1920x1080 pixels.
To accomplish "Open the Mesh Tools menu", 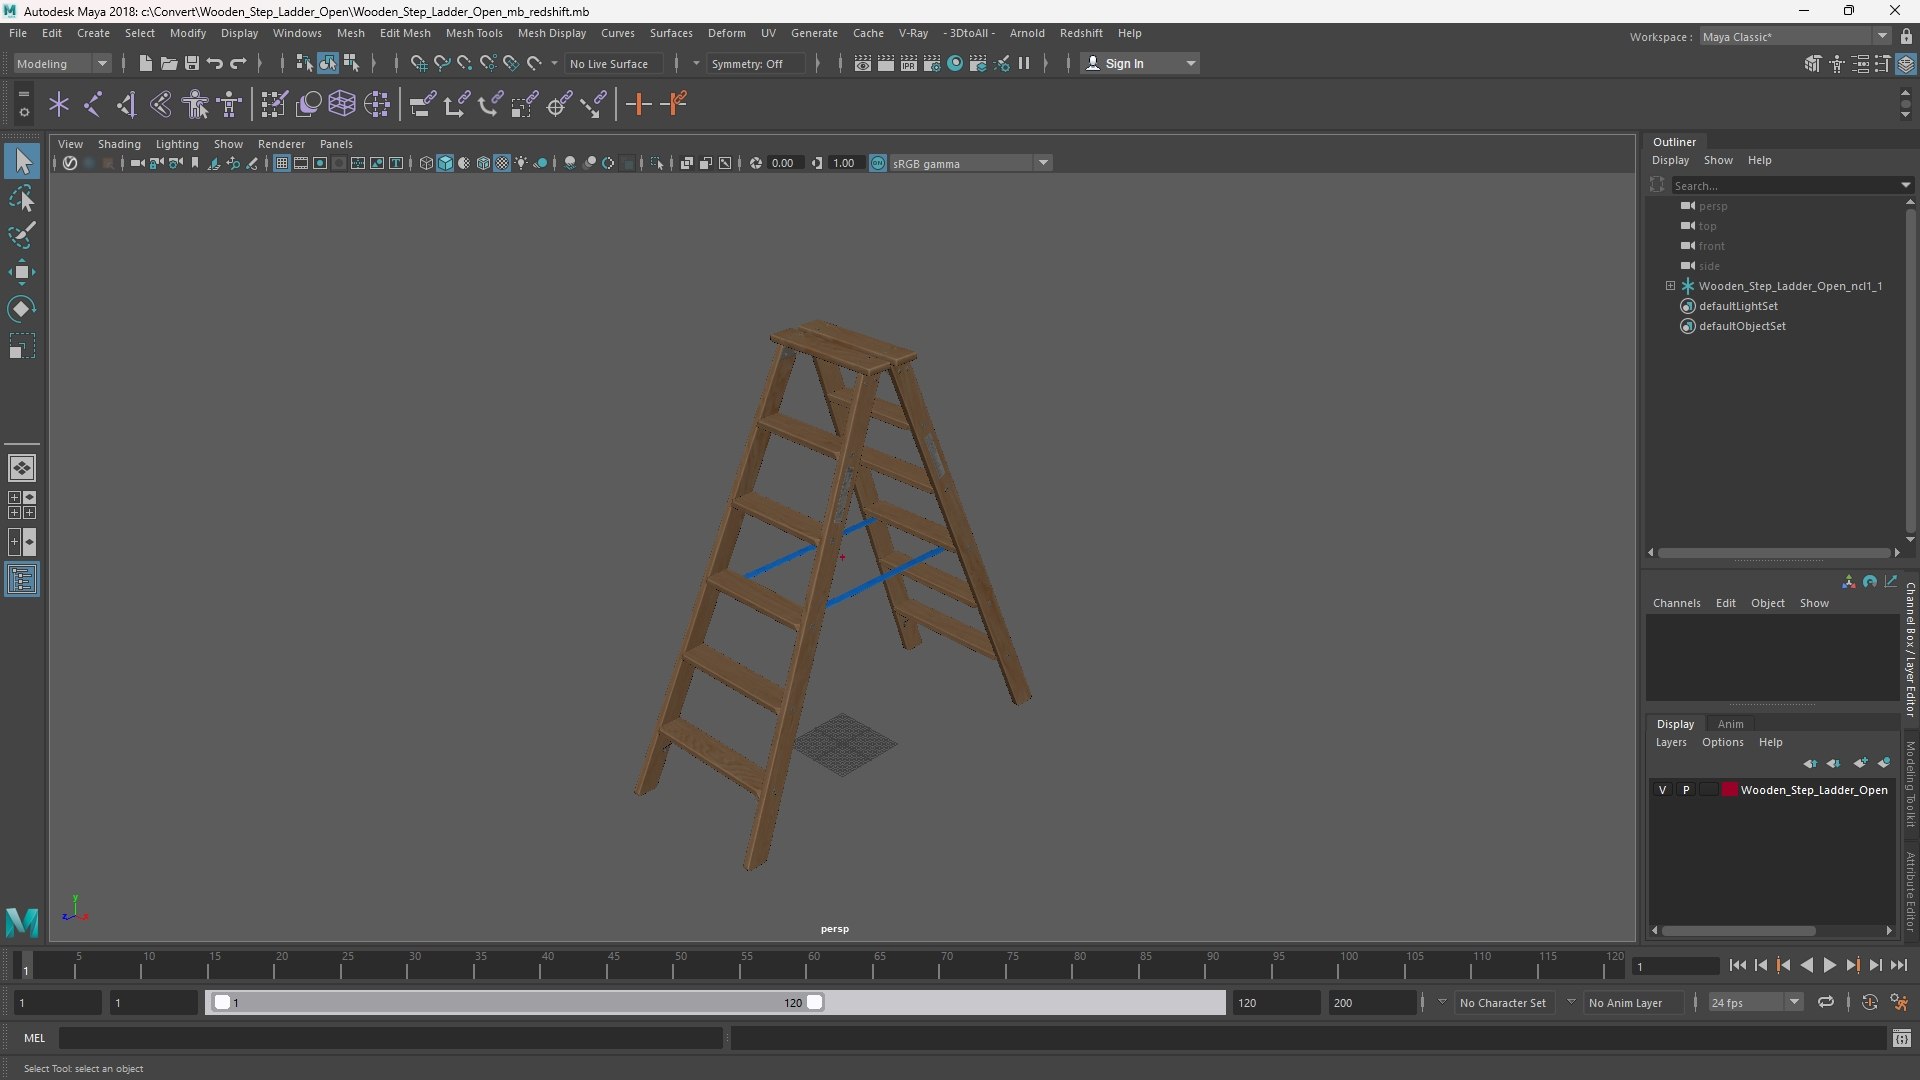I will click(474, 33).
